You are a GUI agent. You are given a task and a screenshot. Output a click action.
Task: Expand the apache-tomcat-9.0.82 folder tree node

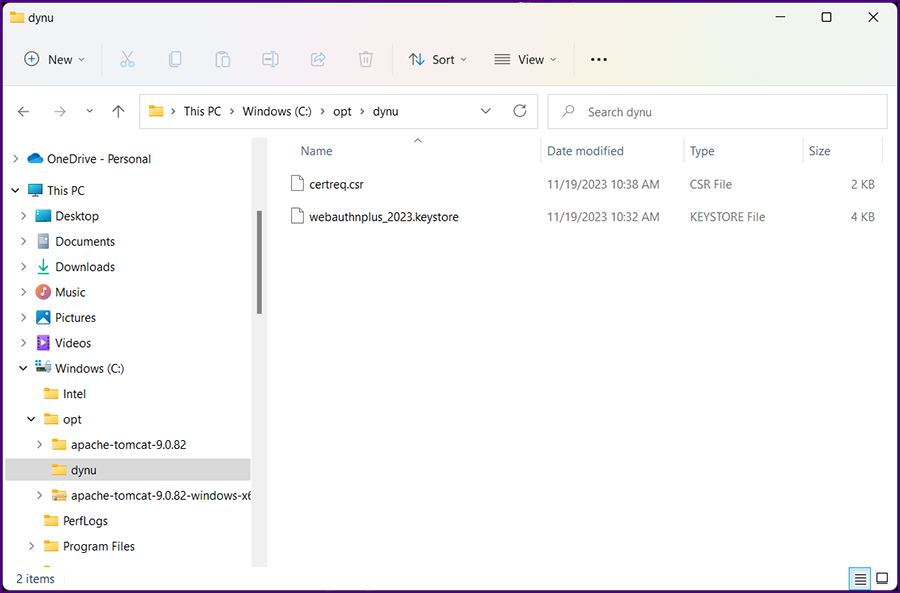(40, 445)
